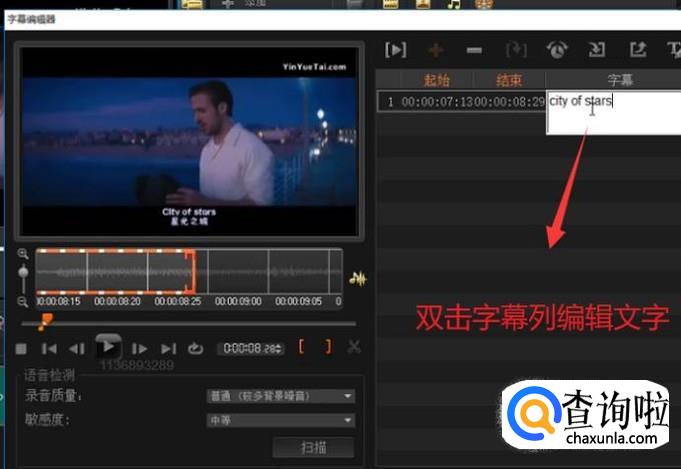The height and width of the screenshot is (469, 681).
Task: Stop the video playback
Action: pos(21,349)
